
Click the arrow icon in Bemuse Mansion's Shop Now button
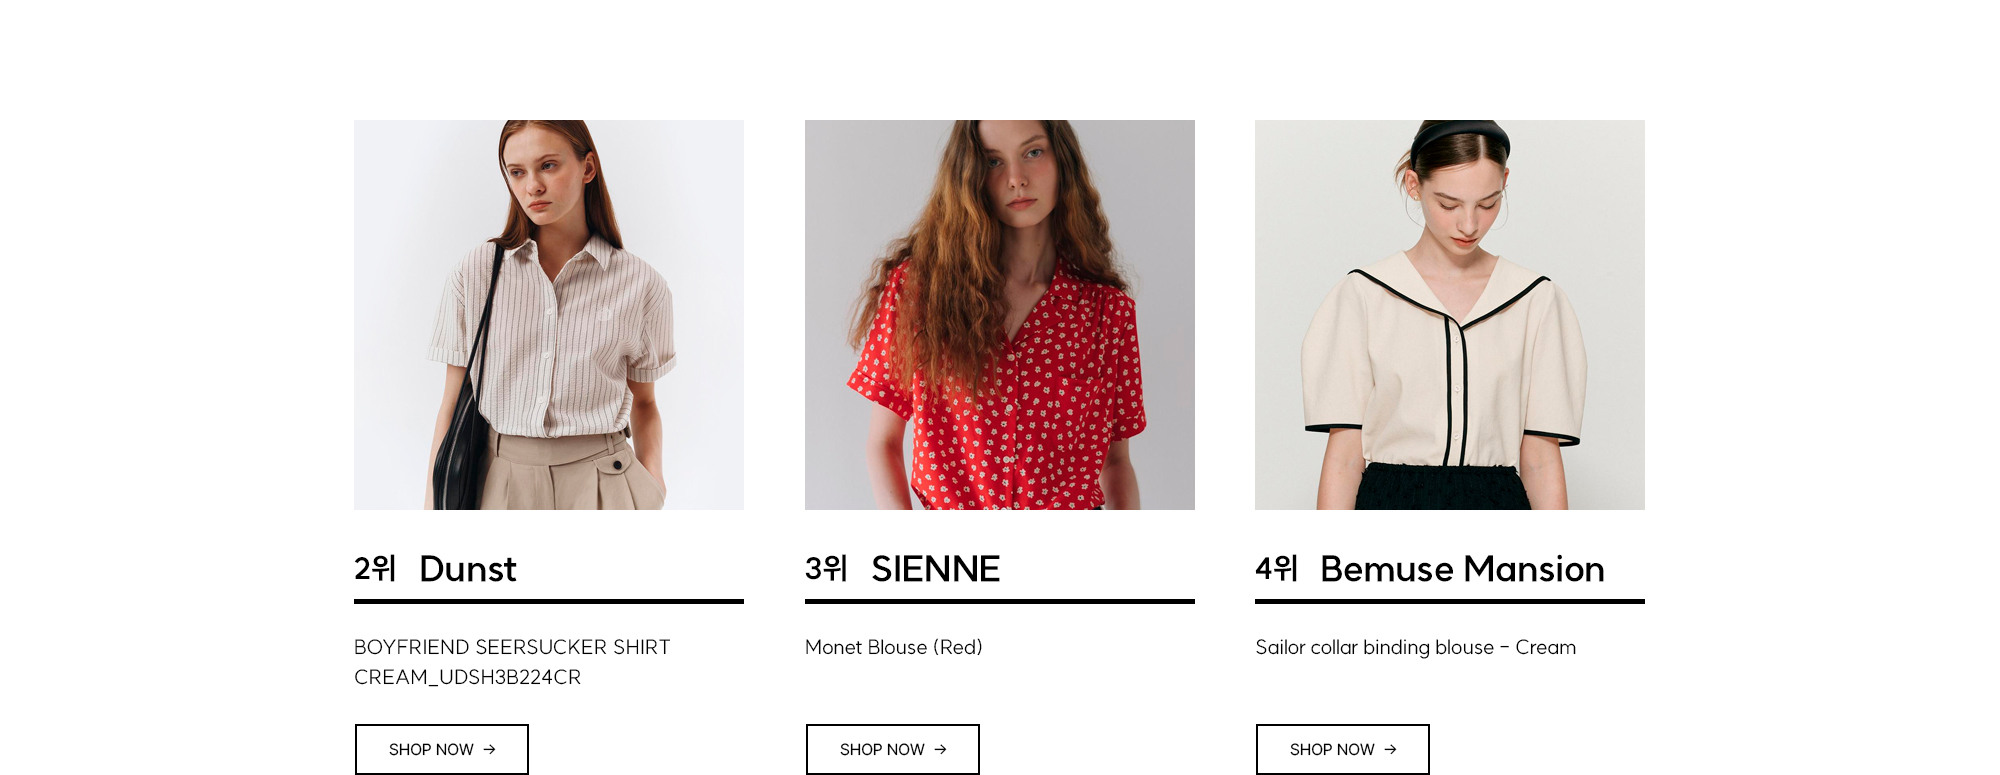[1390, 749]
